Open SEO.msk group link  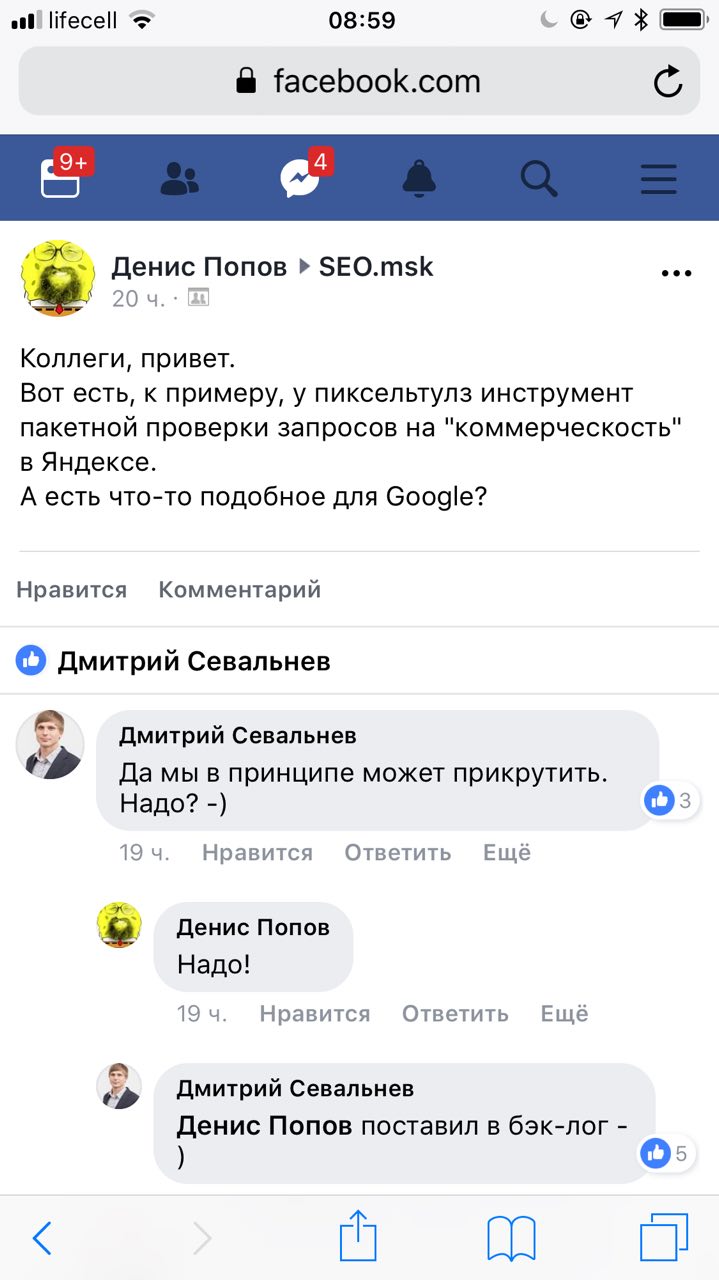tap(376, 267)
